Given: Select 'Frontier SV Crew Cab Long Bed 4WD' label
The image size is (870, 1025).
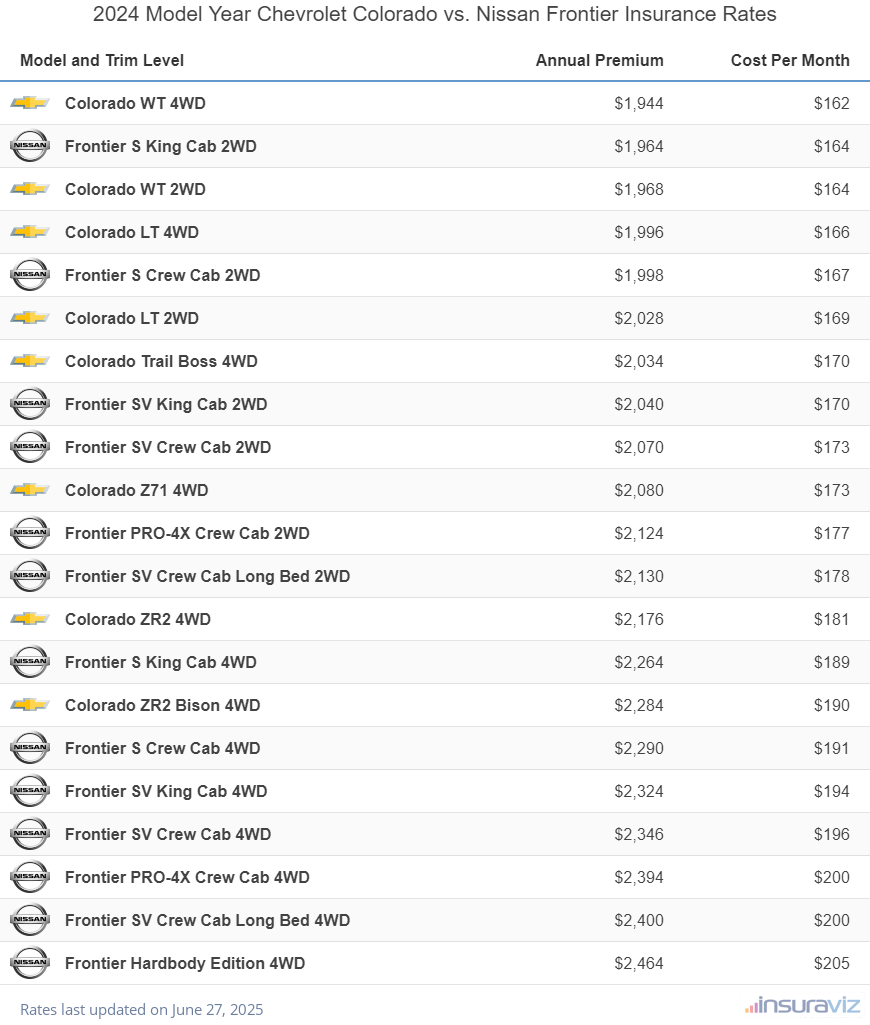Looking at the screenshot, I should [x=208, y=920].
